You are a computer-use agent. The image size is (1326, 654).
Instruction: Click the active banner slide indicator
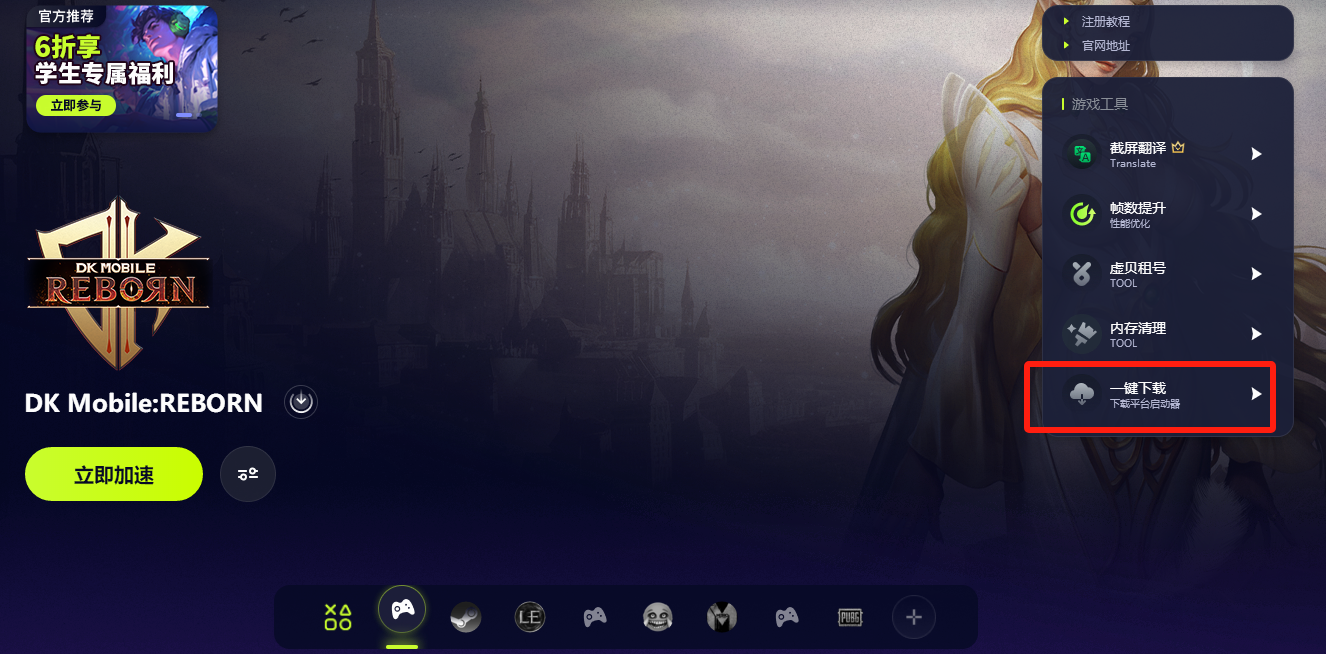click(x=183, y=115)
